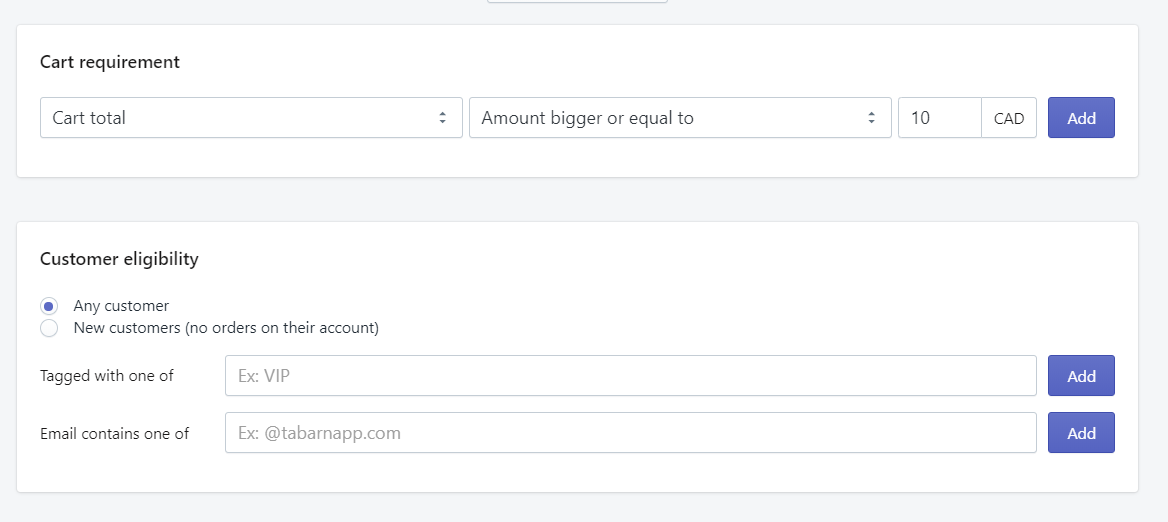Click the cart amount field showing 10
This screenshot has height=522, width=1168.
pyautogui.click(x=939, y=118)
